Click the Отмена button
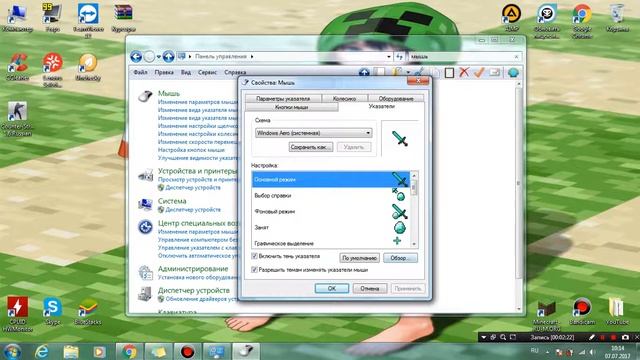The height and width of the screenshot is (360, 640). click(370, 288)
